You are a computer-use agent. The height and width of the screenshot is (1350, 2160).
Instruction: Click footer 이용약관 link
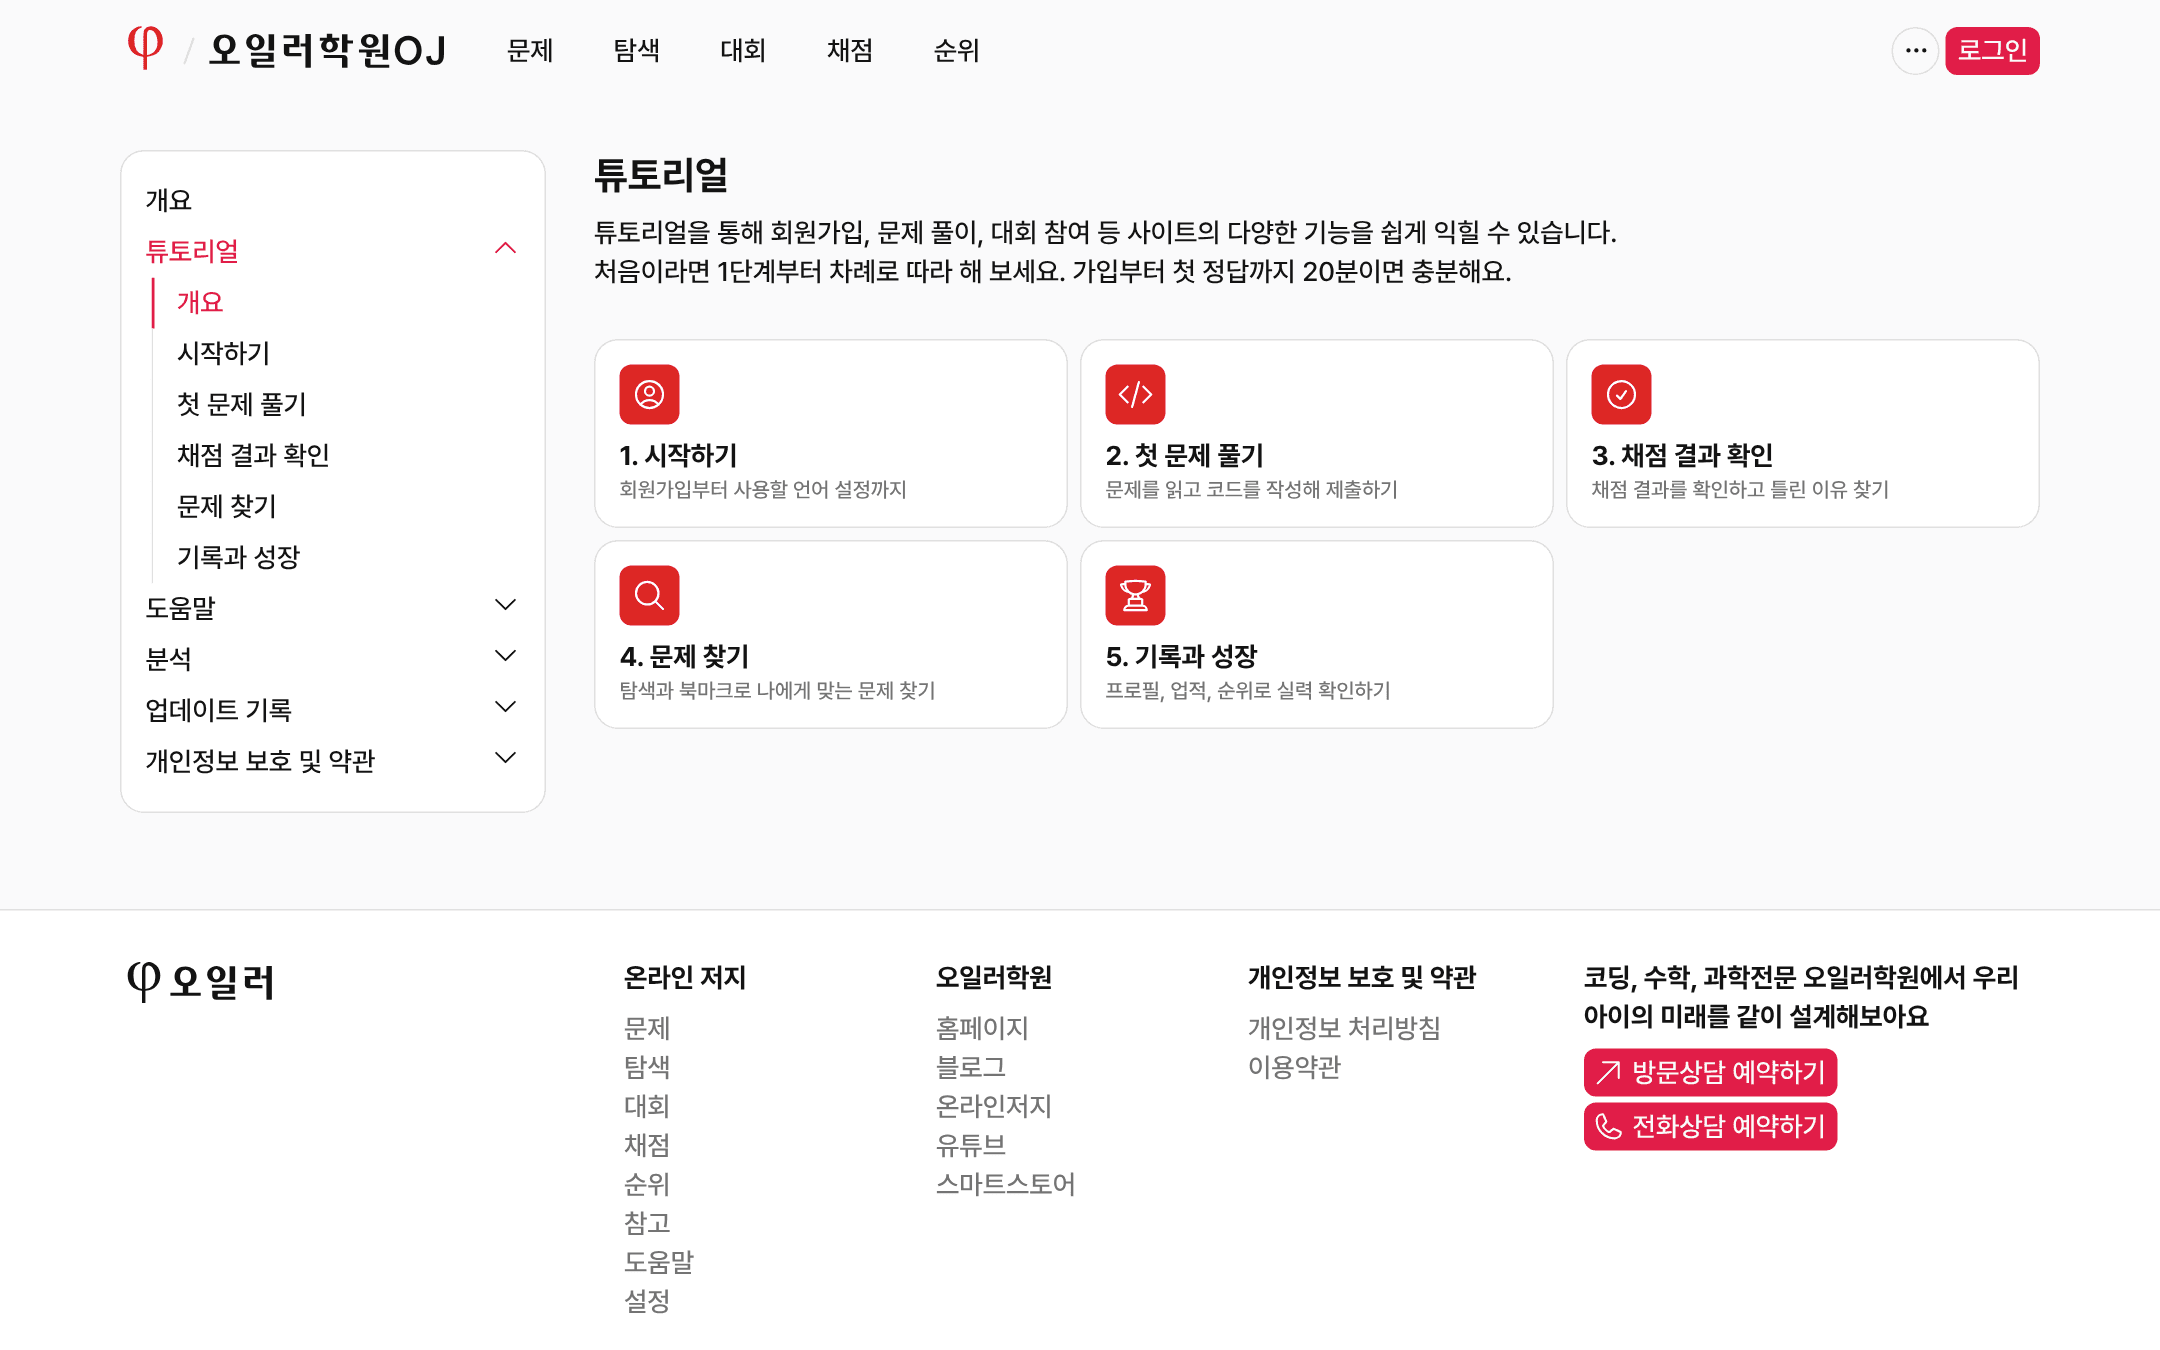click(x=1294, y=1067)
